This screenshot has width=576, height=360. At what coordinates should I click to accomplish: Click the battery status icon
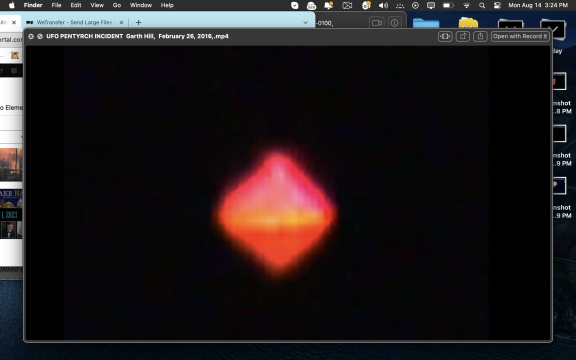(447, 5)
